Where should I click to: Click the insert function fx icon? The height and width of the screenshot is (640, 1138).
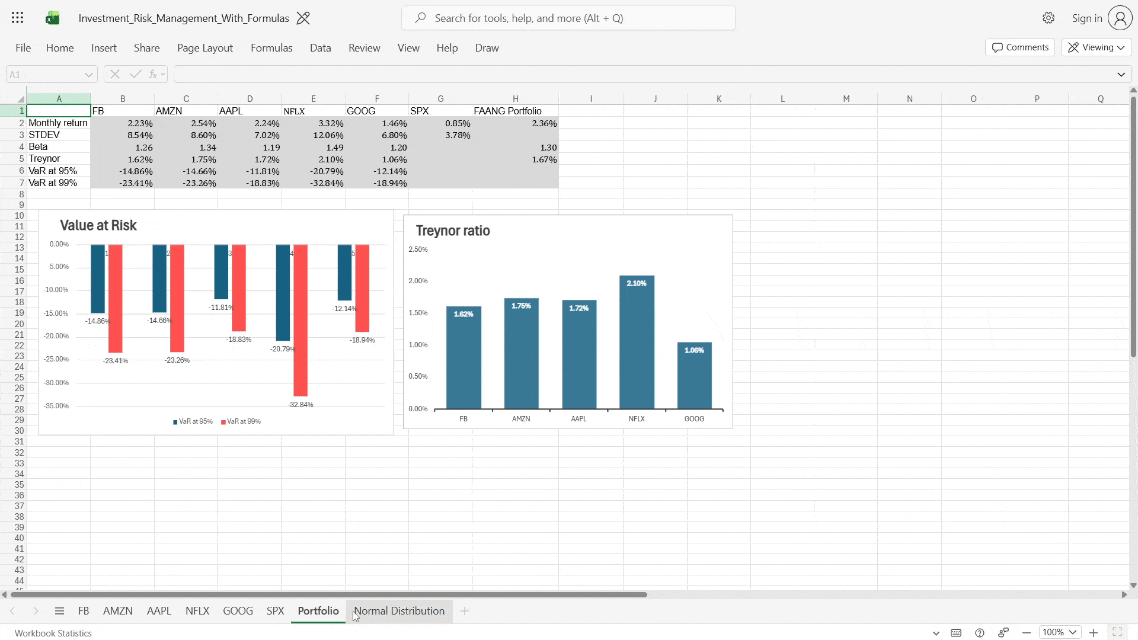(x=153, y=74)
